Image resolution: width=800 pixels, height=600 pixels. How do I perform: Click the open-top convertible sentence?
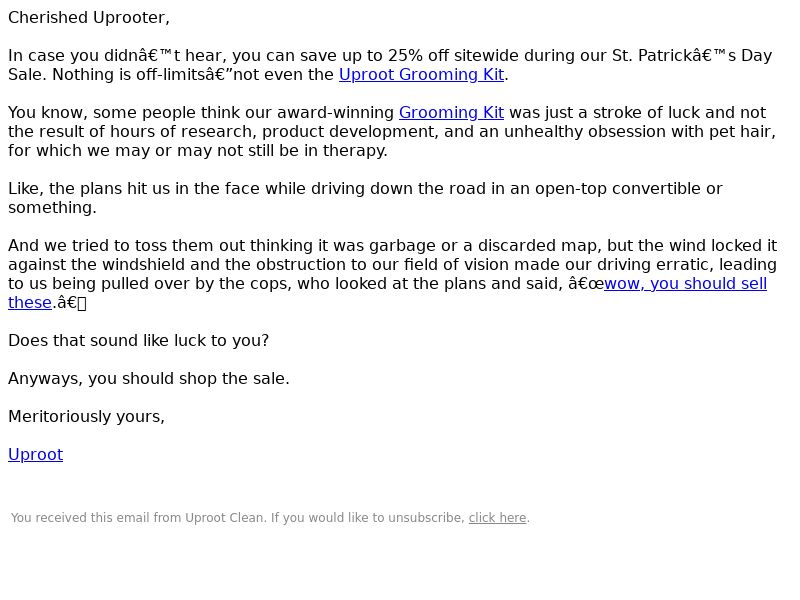click(x=365, y=198)
